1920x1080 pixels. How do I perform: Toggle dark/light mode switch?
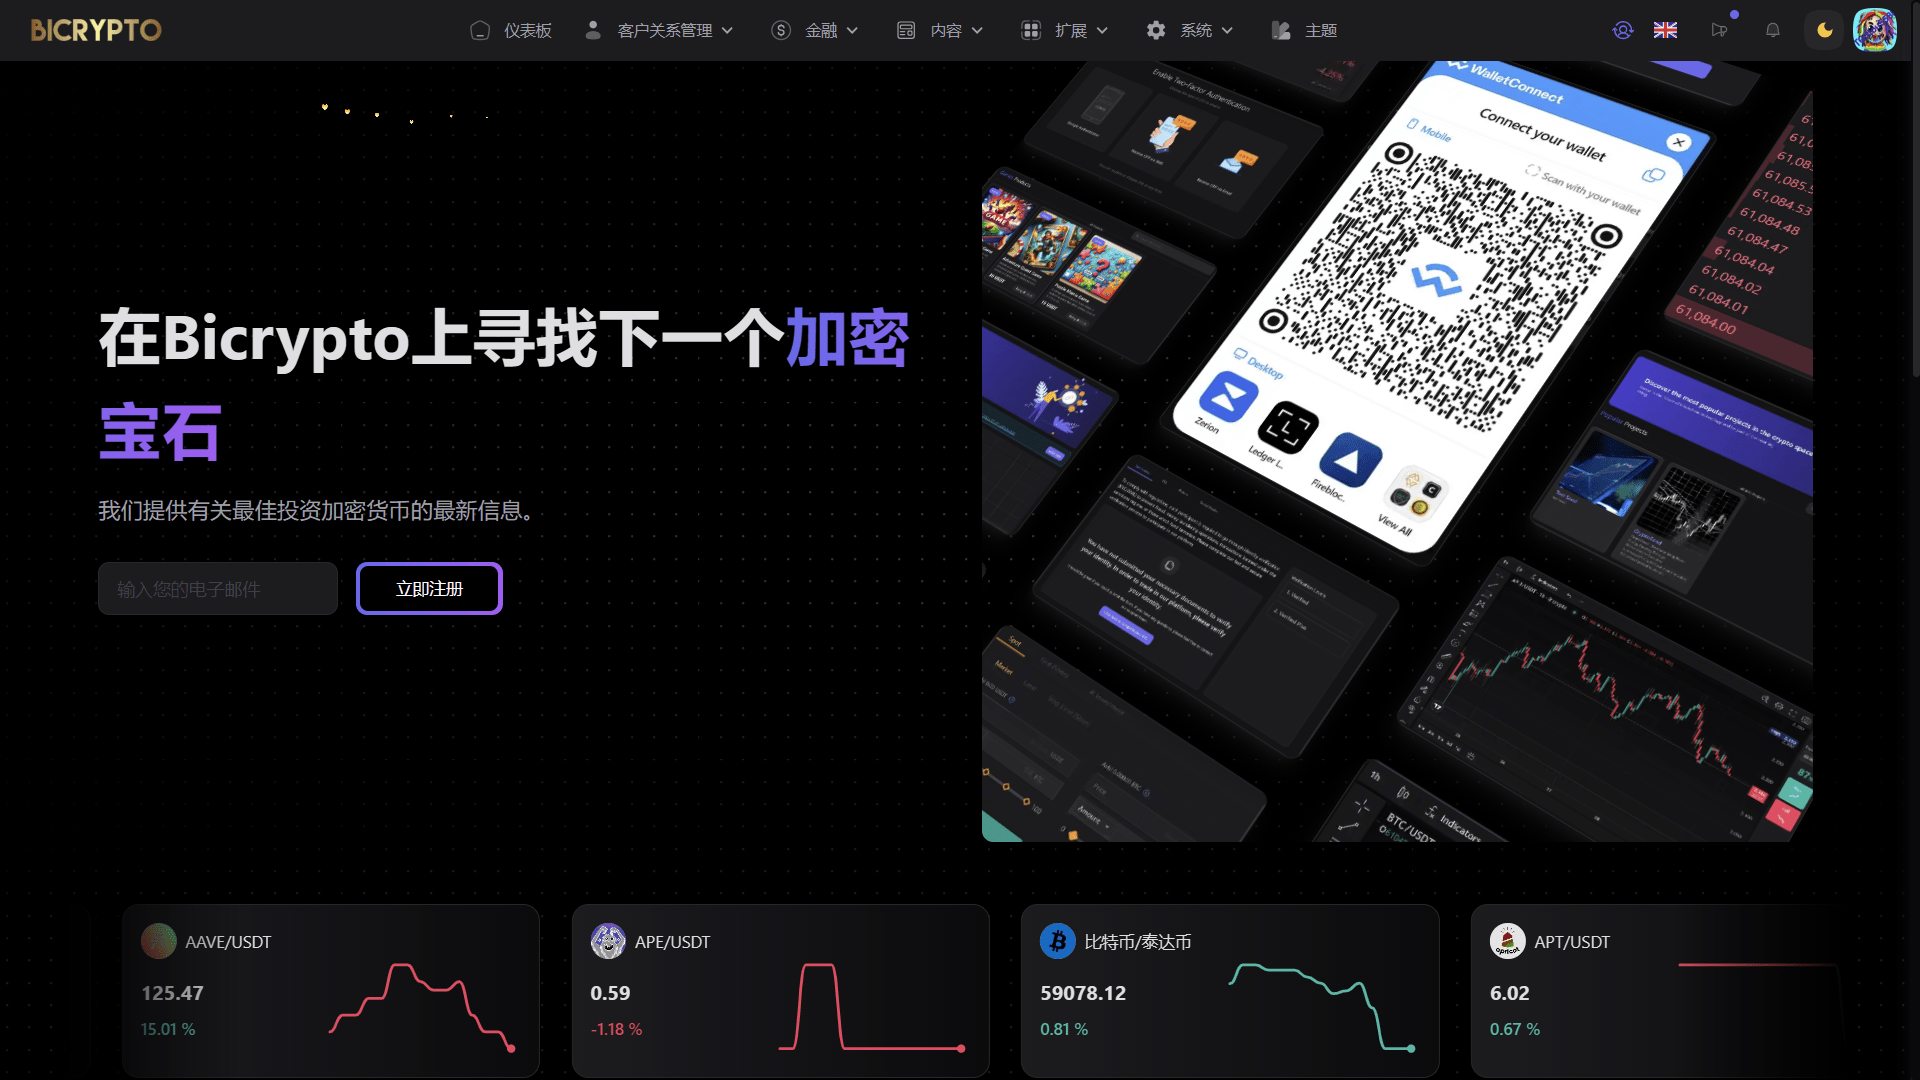click(x=1825, y=29)
